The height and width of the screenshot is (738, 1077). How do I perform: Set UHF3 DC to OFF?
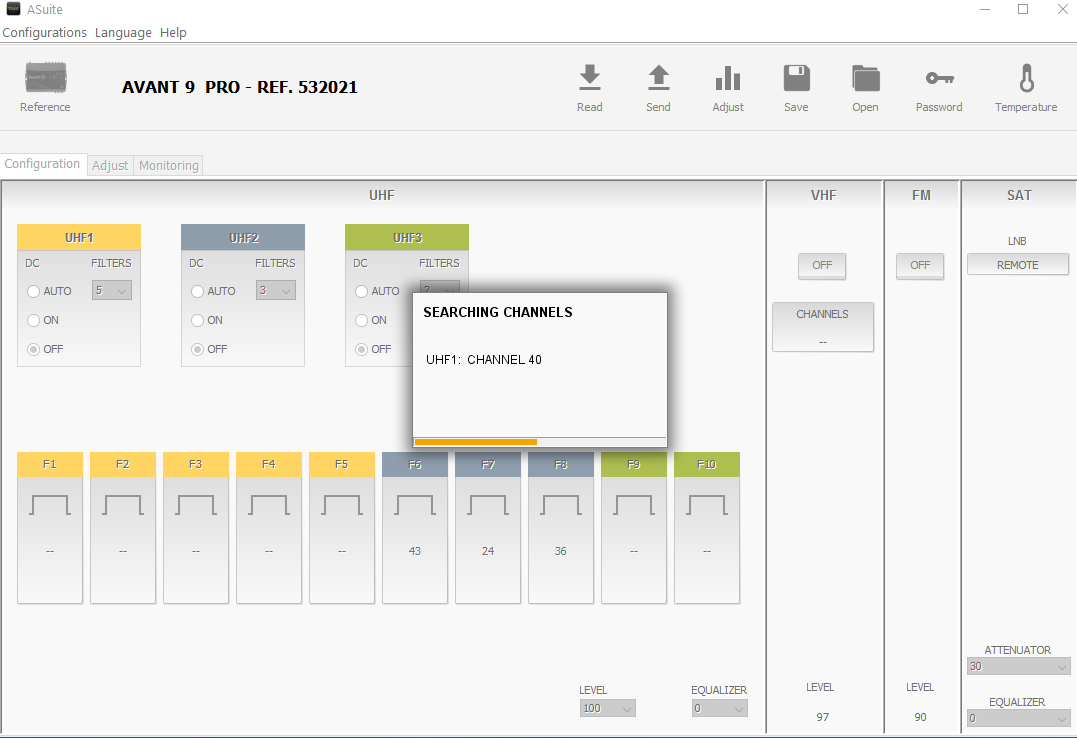(361, 349)
